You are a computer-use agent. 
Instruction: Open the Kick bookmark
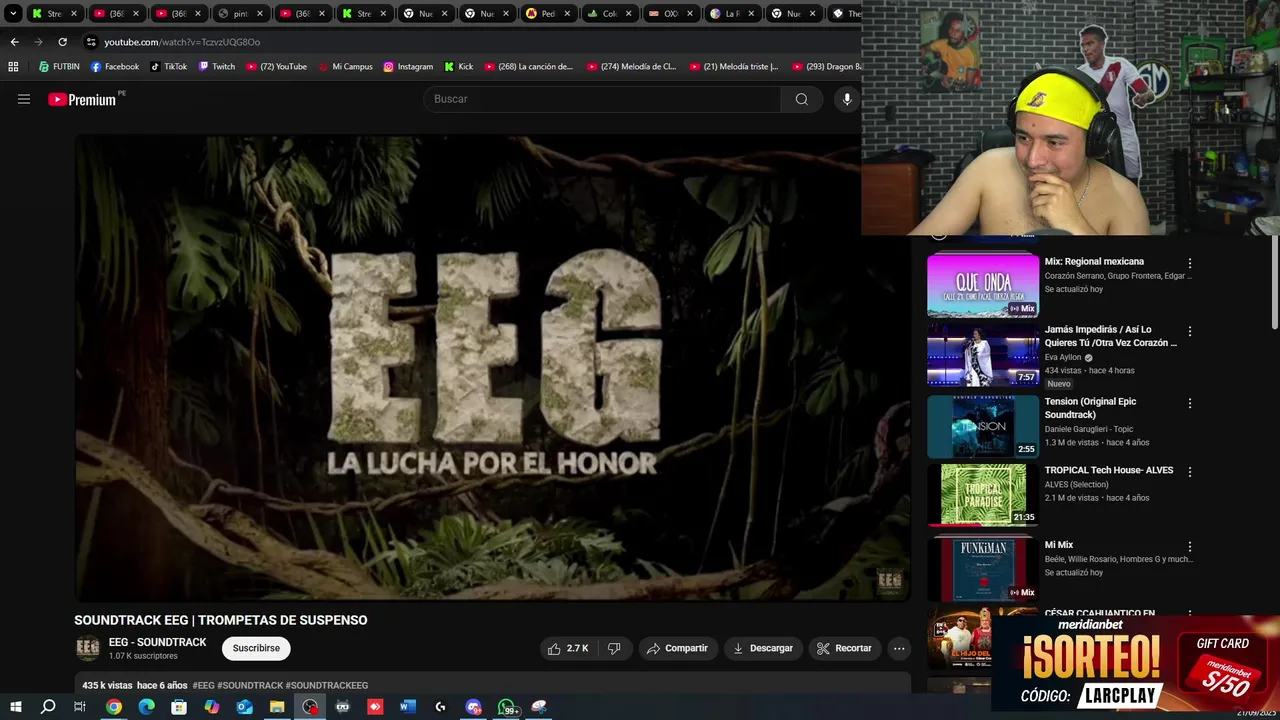458,67
